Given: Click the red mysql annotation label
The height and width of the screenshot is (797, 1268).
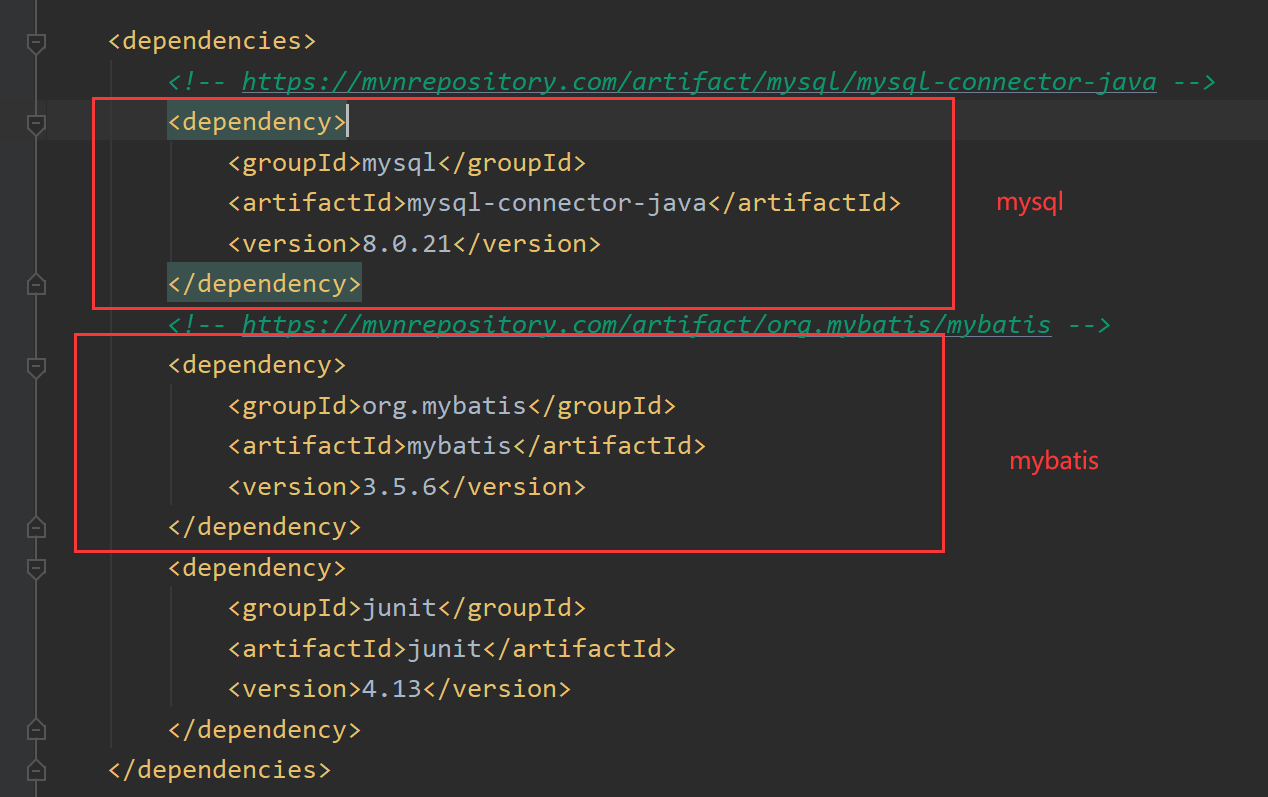Looking at the screenshot, I should 1029,202.
